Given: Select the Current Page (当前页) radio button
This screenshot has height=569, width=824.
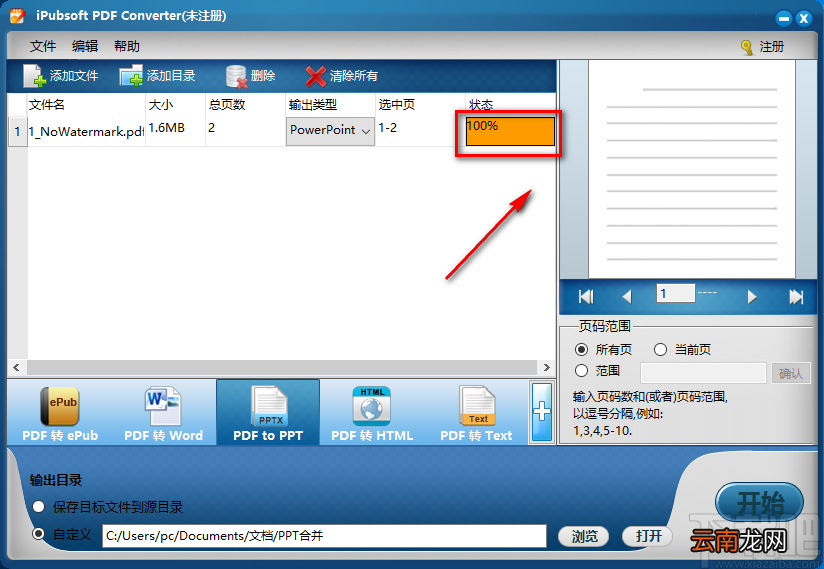Looking at the screenshot, I should 660,349.
